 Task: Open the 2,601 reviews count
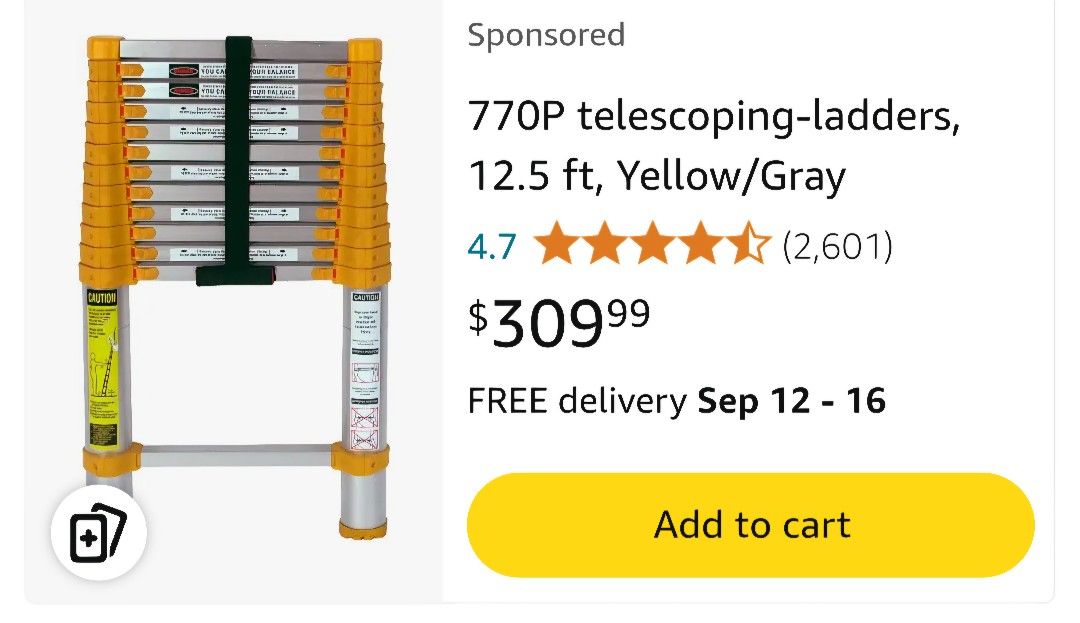[x=837, y=246]
